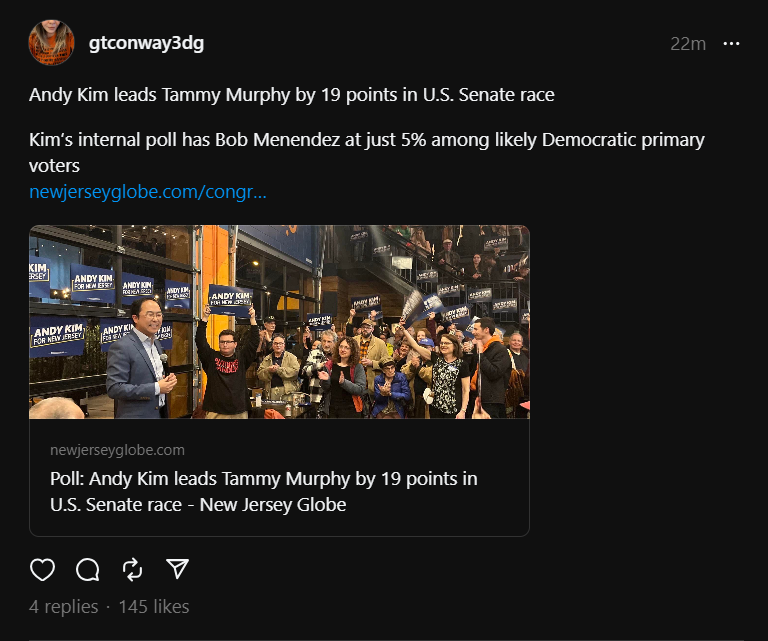Click the 22m post timestamp
Image resolution: width=768 pixels, height=641 pixels.
tap(688, 44)
